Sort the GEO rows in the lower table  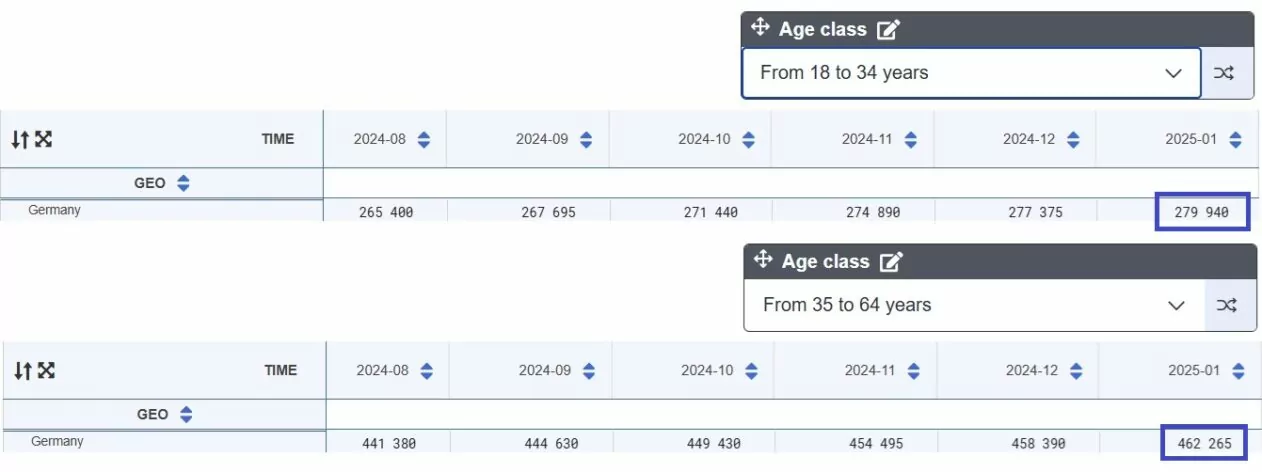coord(186,414)
